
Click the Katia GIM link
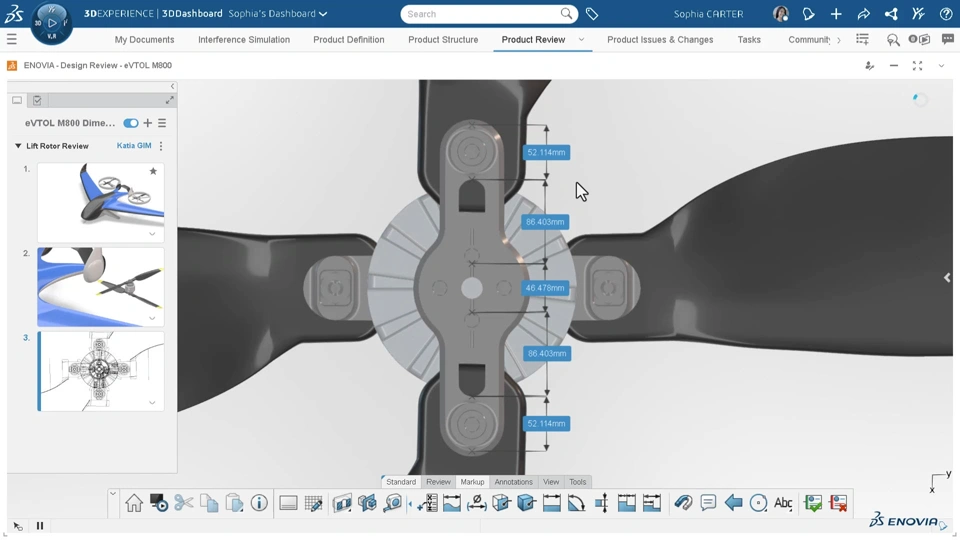tap(133, 146)
